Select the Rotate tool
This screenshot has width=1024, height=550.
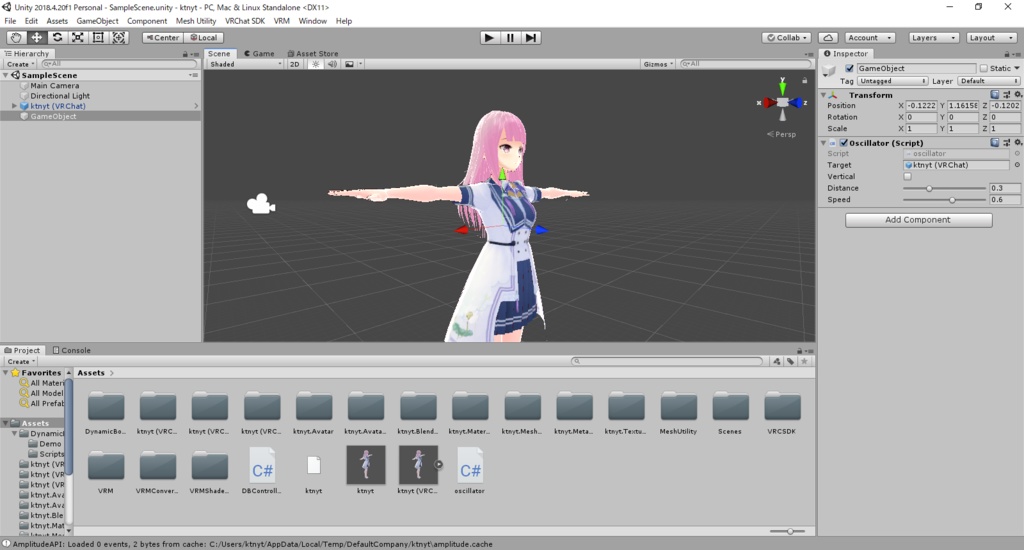pos(57,38)
